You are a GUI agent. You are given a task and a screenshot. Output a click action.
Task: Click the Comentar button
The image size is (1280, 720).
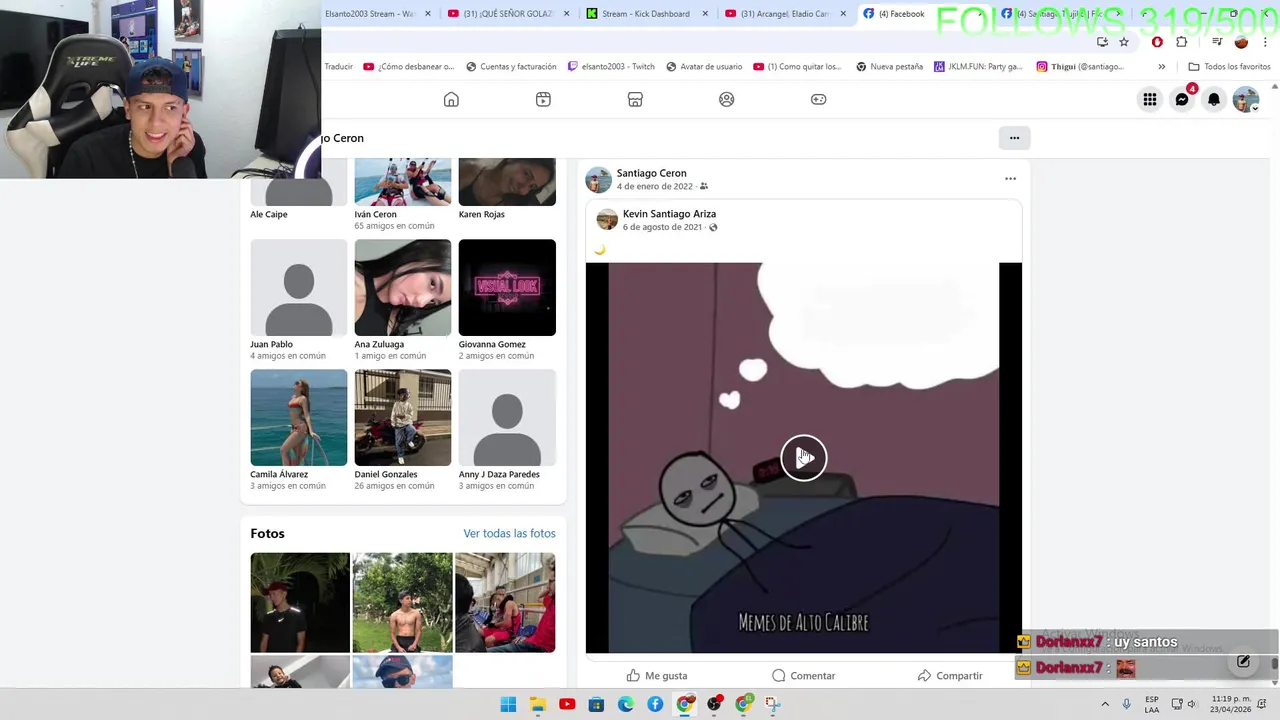(x=803, y=676)
